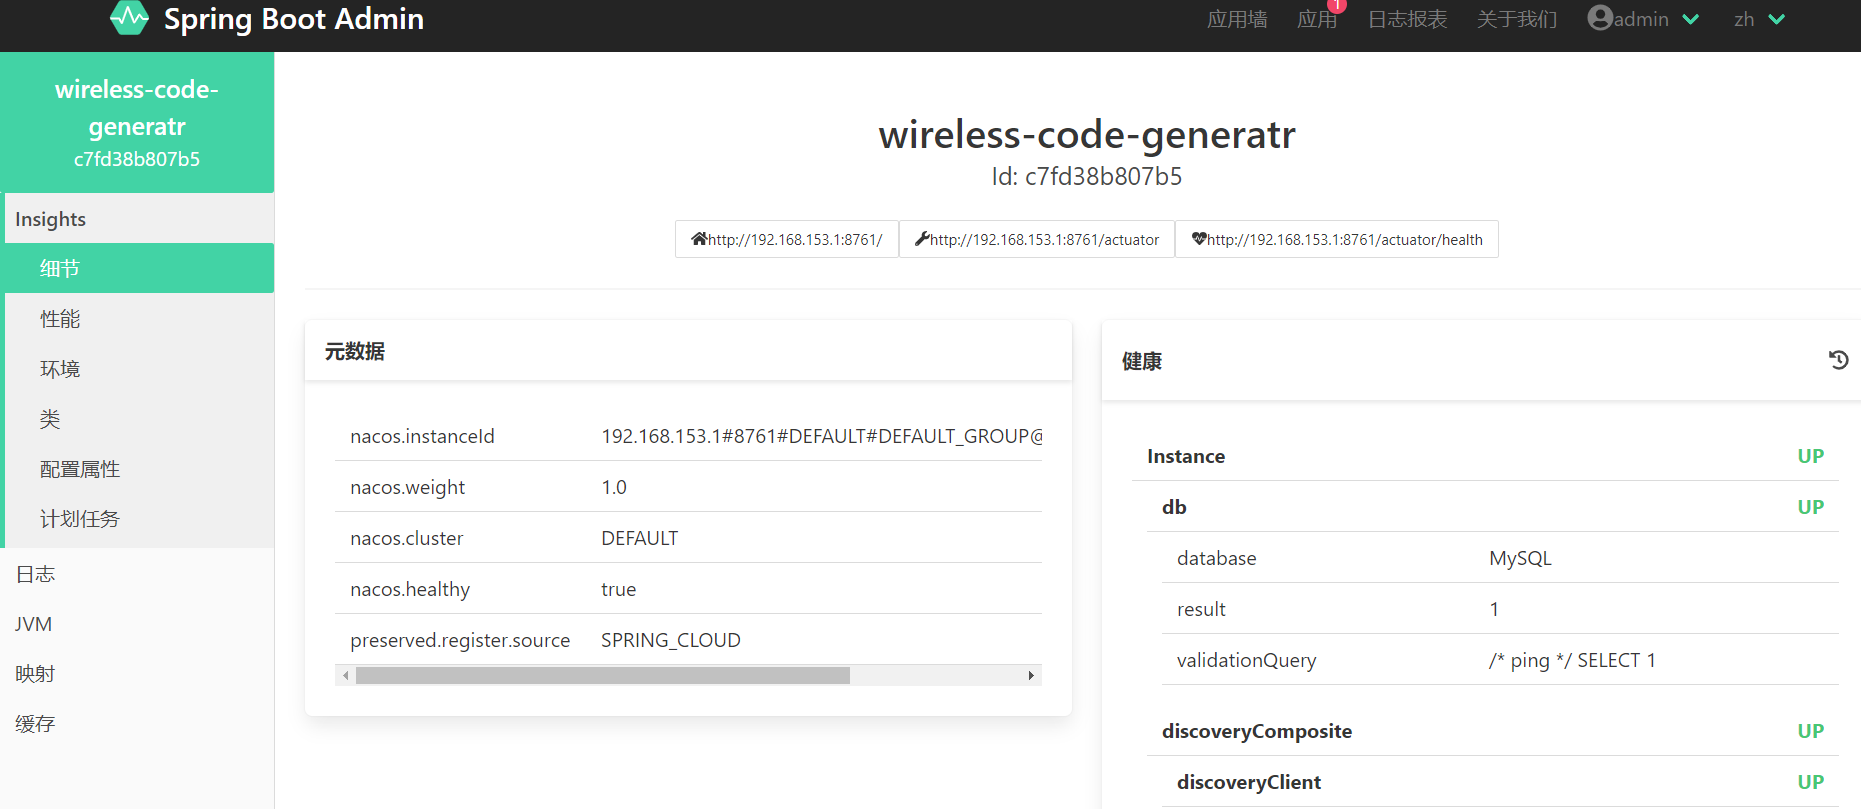Image resolution: width=1861 pixels, height=809 pixels.
Task: Click the wireless-code-generatr sidebar header
Action: point(137,122)
